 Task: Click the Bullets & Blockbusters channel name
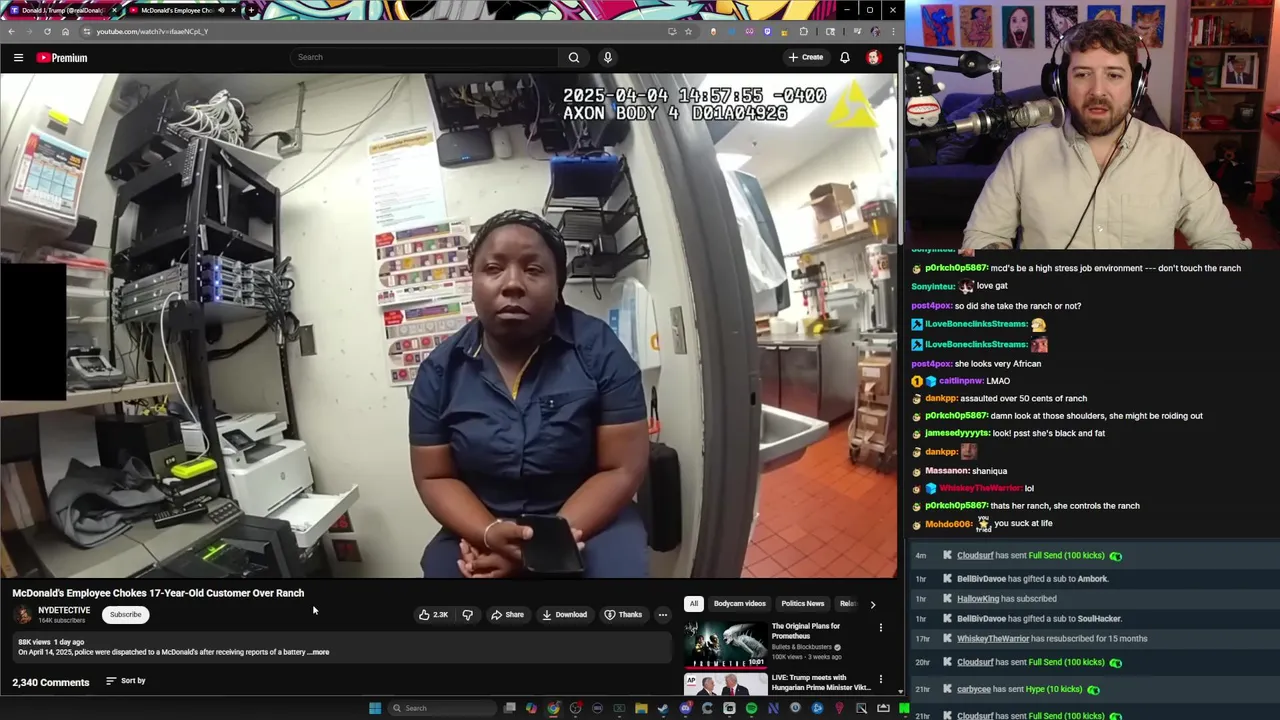coord(802,647)
